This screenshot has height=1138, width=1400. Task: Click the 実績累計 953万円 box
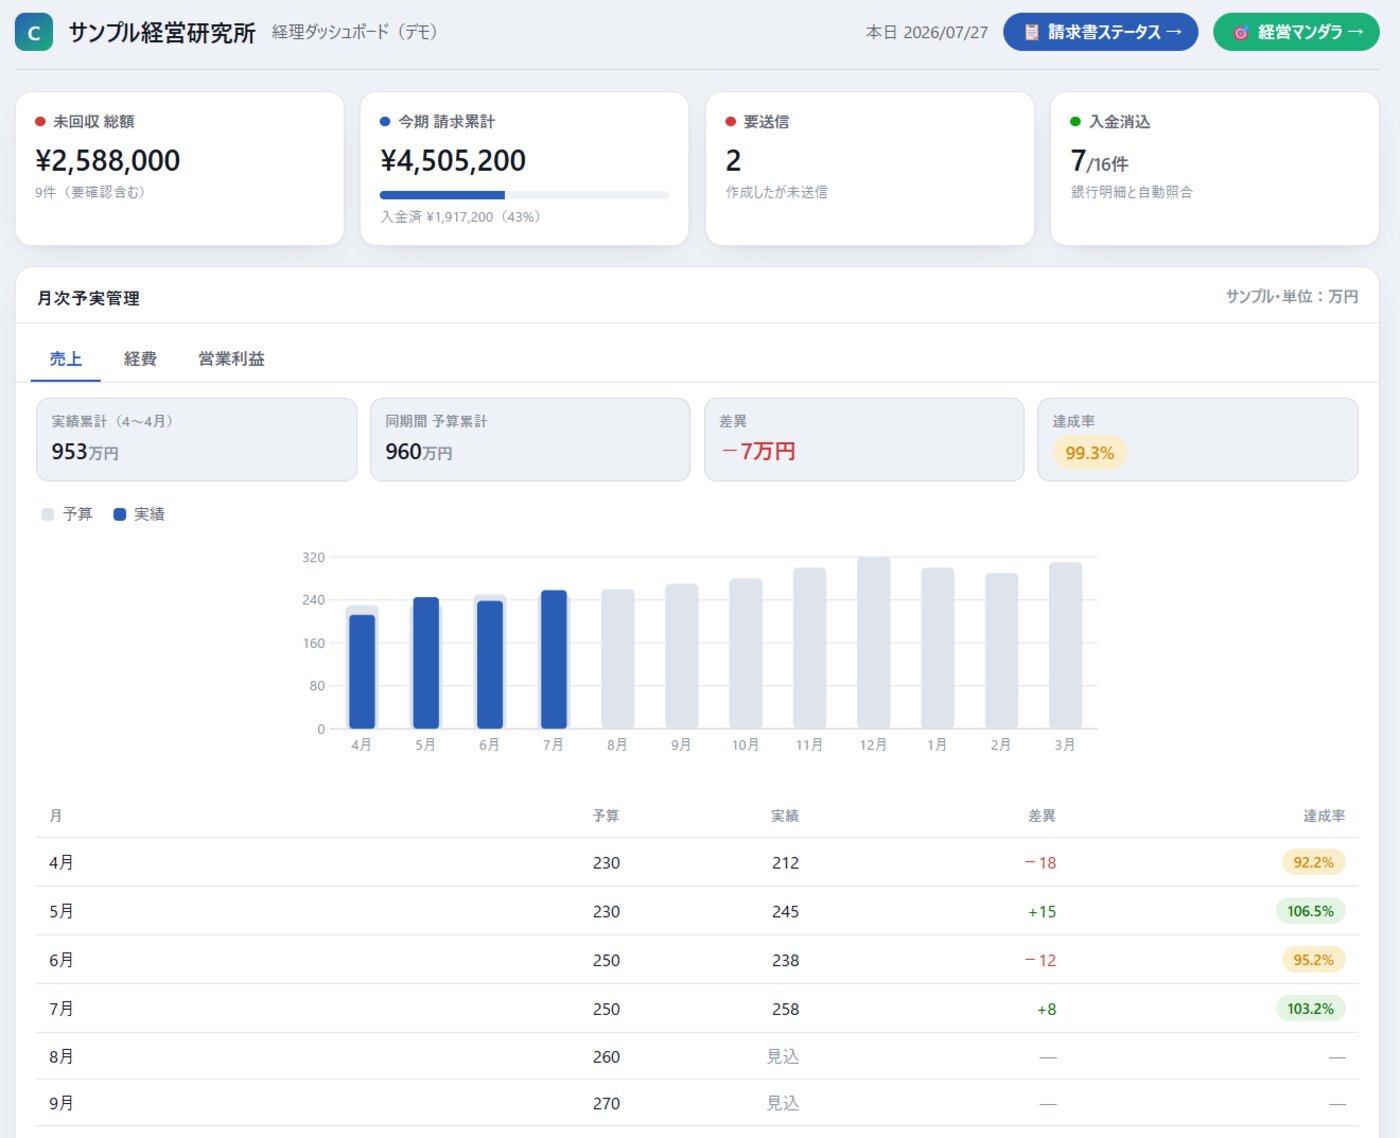click(x=196, y=440)
